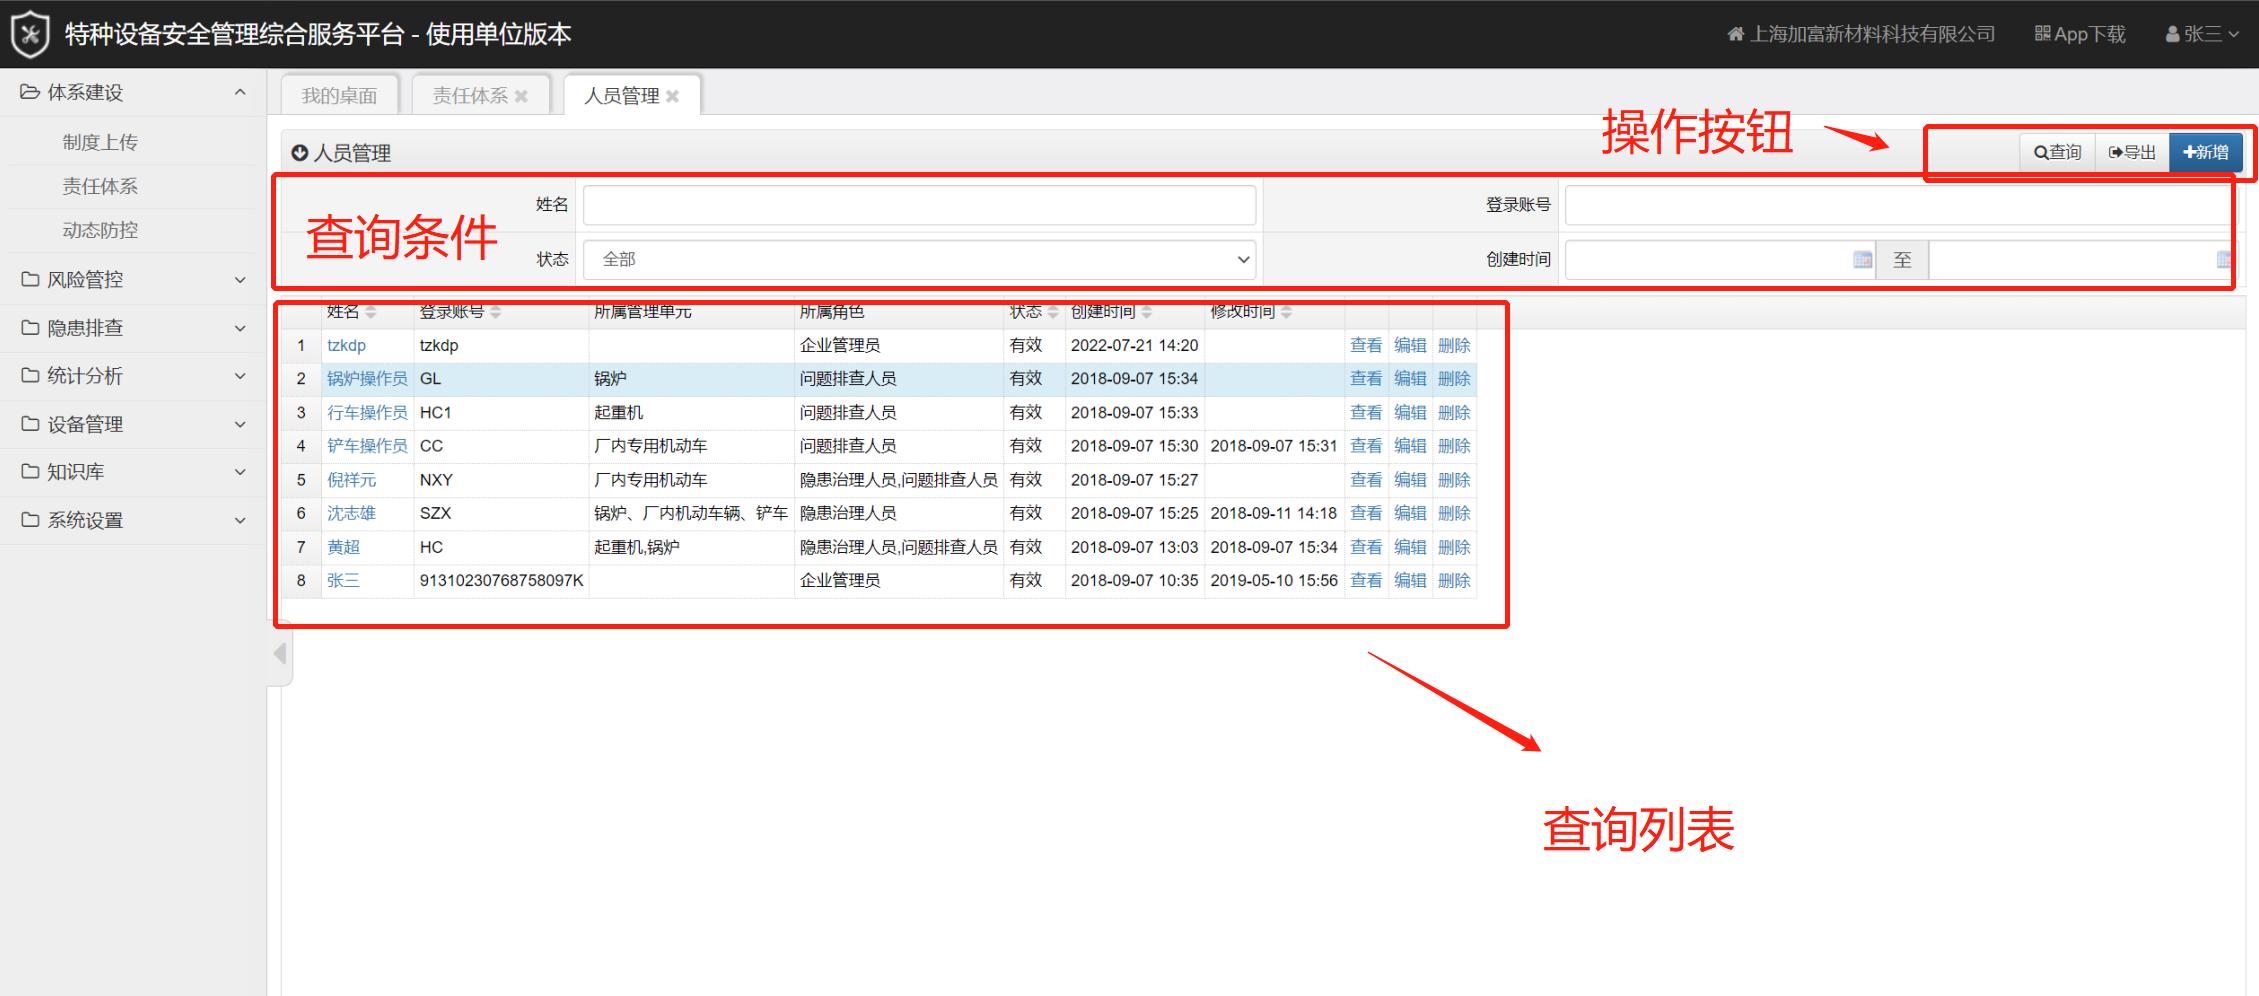Sort the table by 姓名 column
This screenshot has width=2259, height=996.
tap(371, 312)
